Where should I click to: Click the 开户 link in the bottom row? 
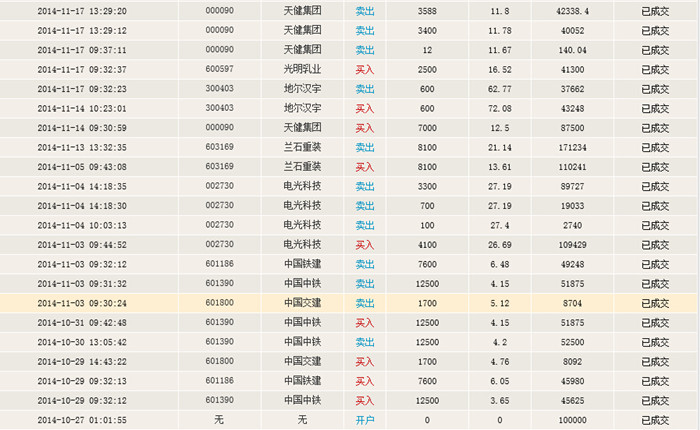[364, 419]
